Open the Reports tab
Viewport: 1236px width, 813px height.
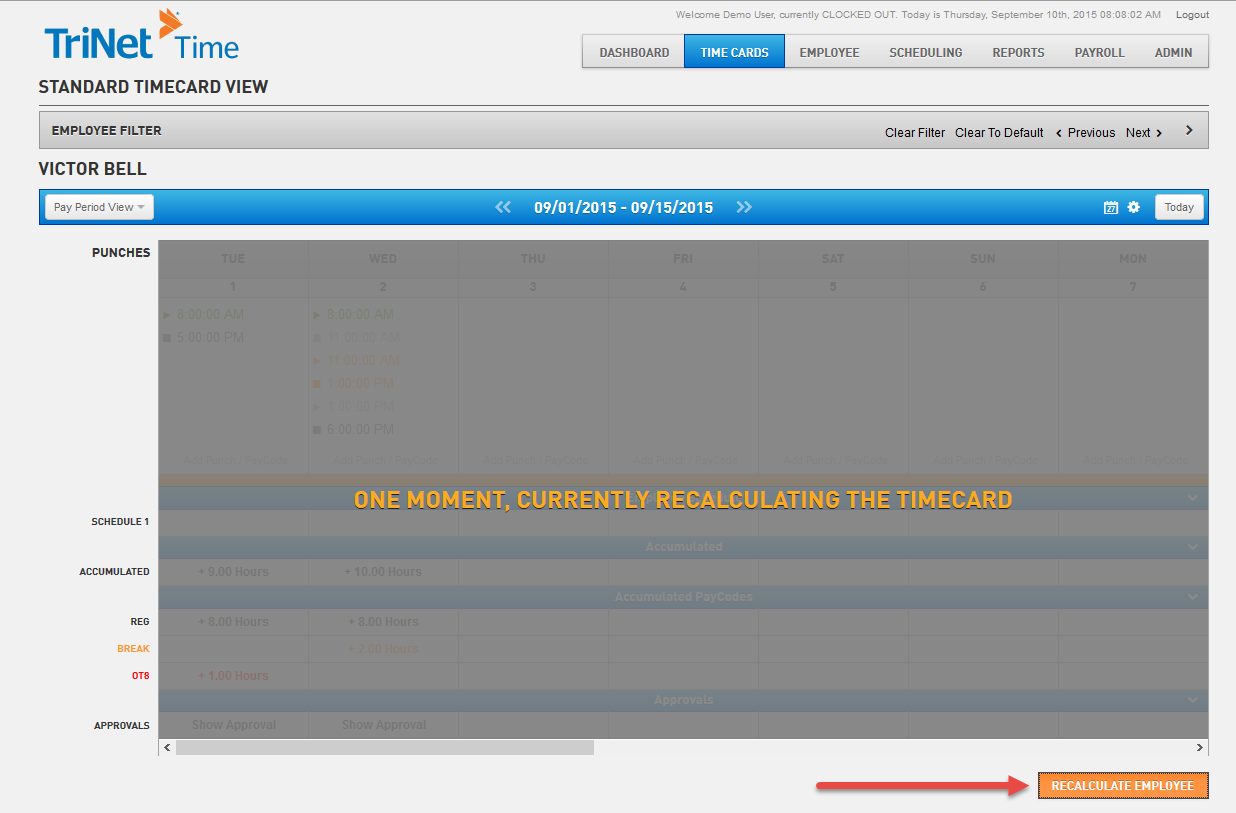click(1018, 52)
